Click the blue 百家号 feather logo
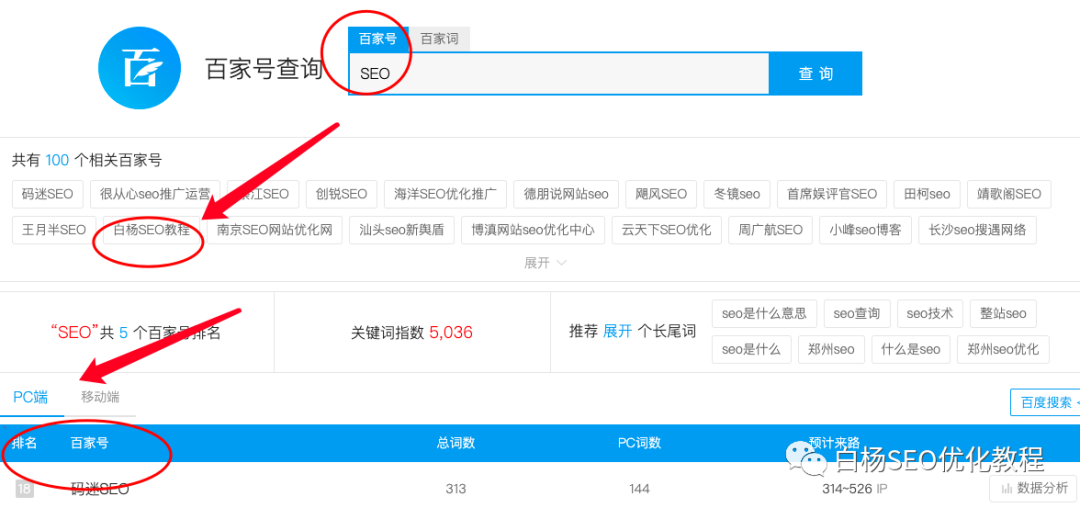The image size is (1080, 508). 140,68
